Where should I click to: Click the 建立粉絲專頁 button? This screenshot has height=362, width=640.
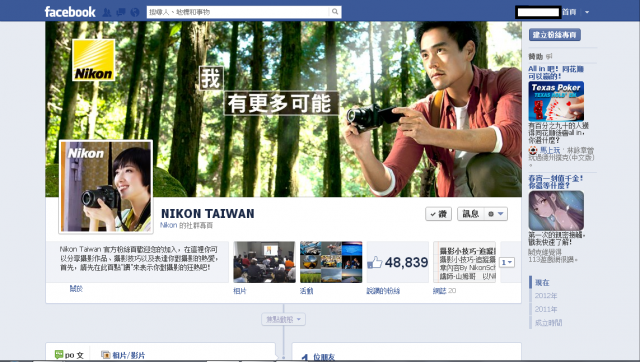pyautogui.click(x=555, y=35)
